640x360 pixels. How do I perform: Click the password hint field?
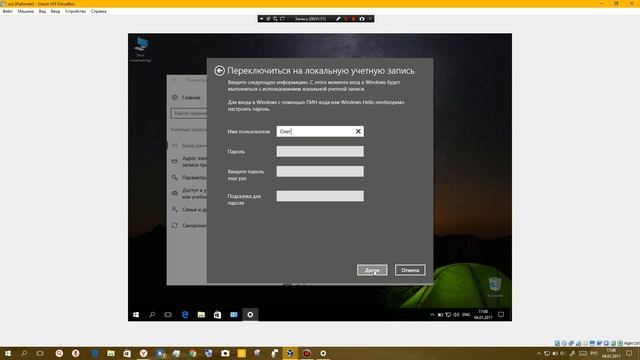(320, 196)
